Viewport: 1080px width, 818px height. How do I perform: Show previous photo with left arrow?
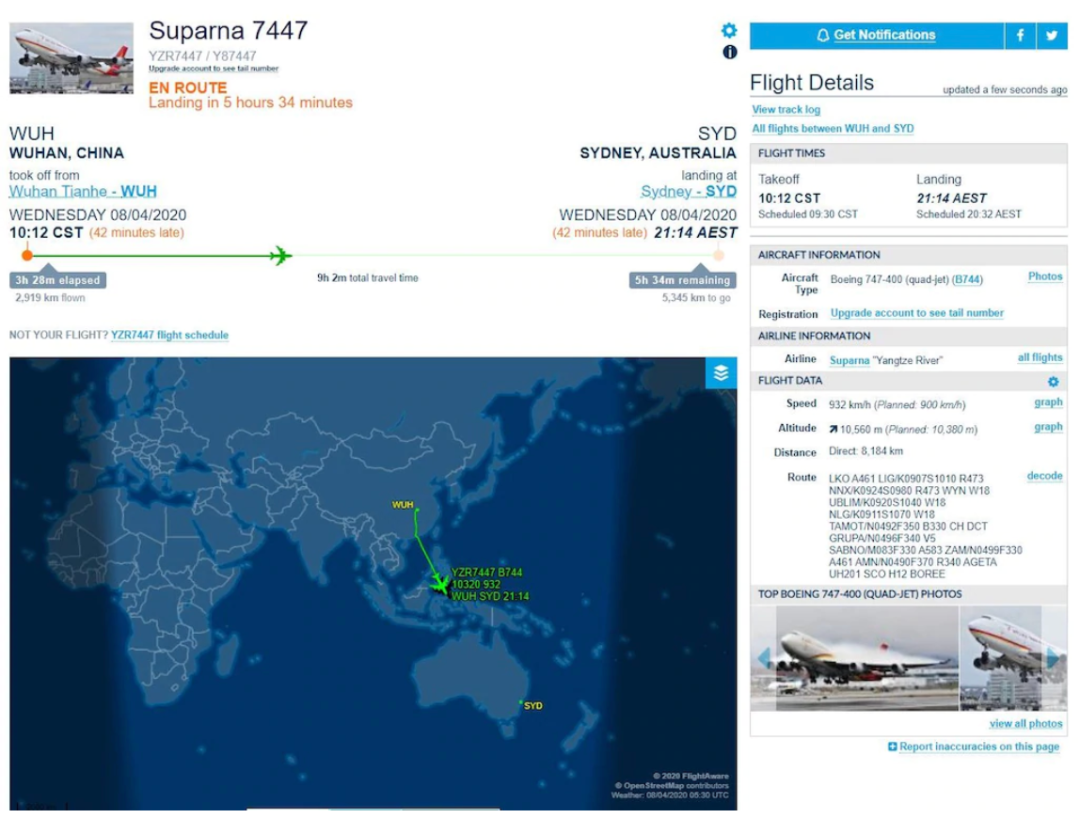tap(763, 658)
